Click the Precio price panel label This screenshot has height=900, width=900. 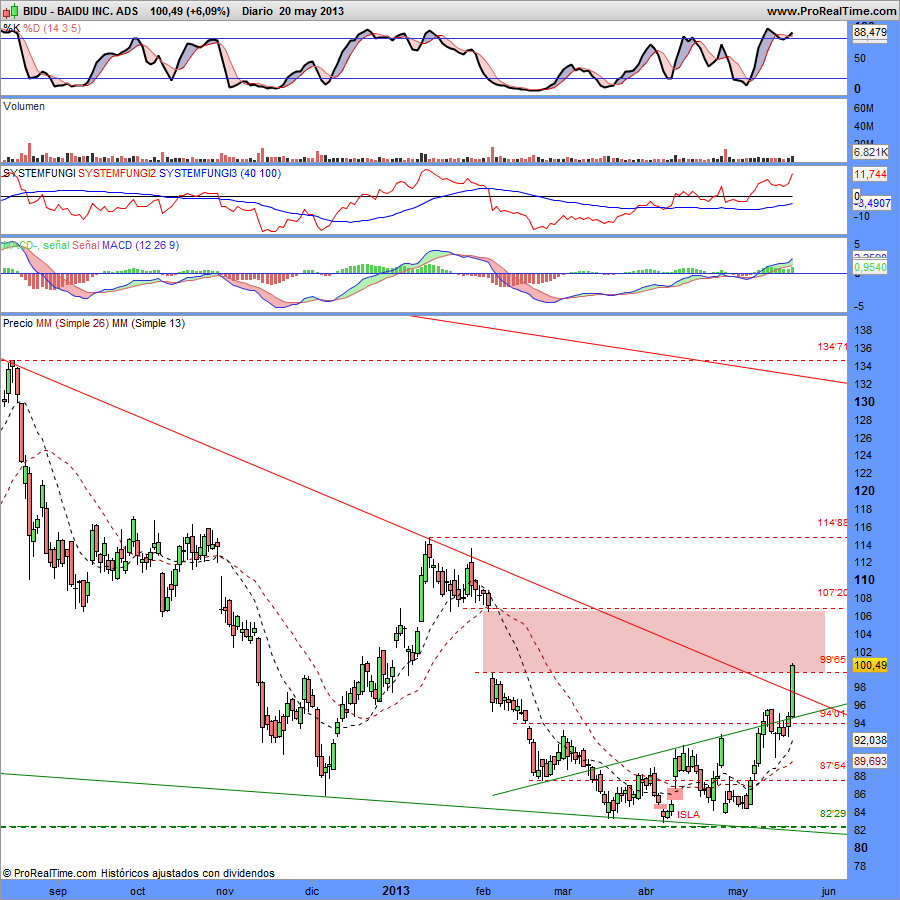click(x=18, y=323)
